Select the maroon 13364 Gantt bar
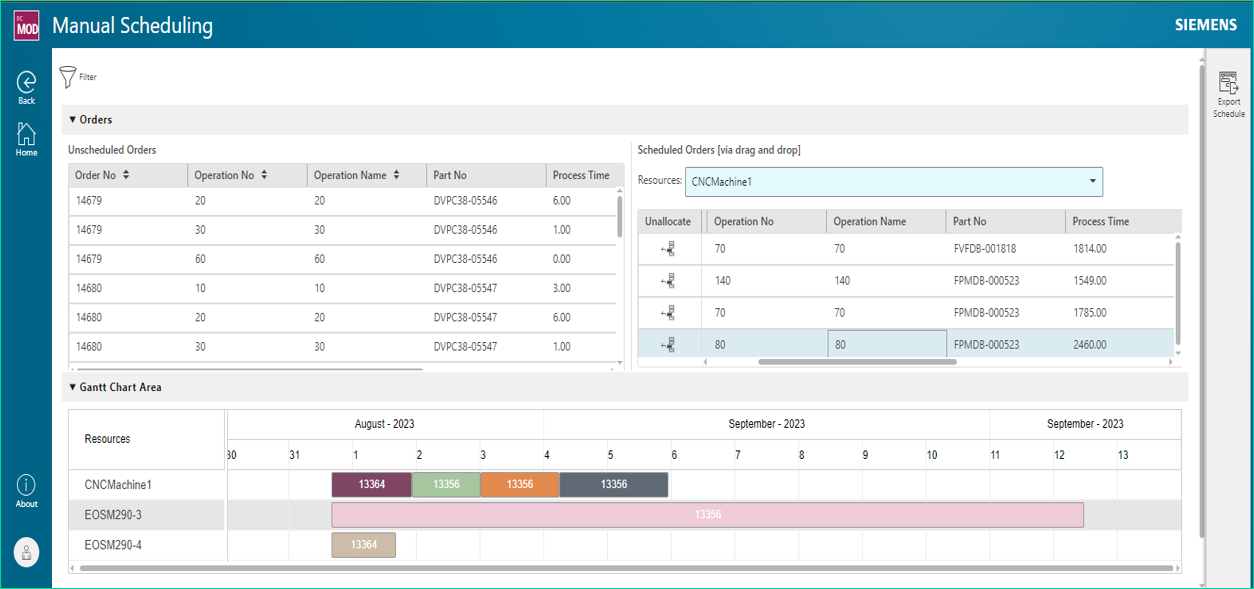The height and width of the screenshot is (589, 1254). (x=371, y=485)
